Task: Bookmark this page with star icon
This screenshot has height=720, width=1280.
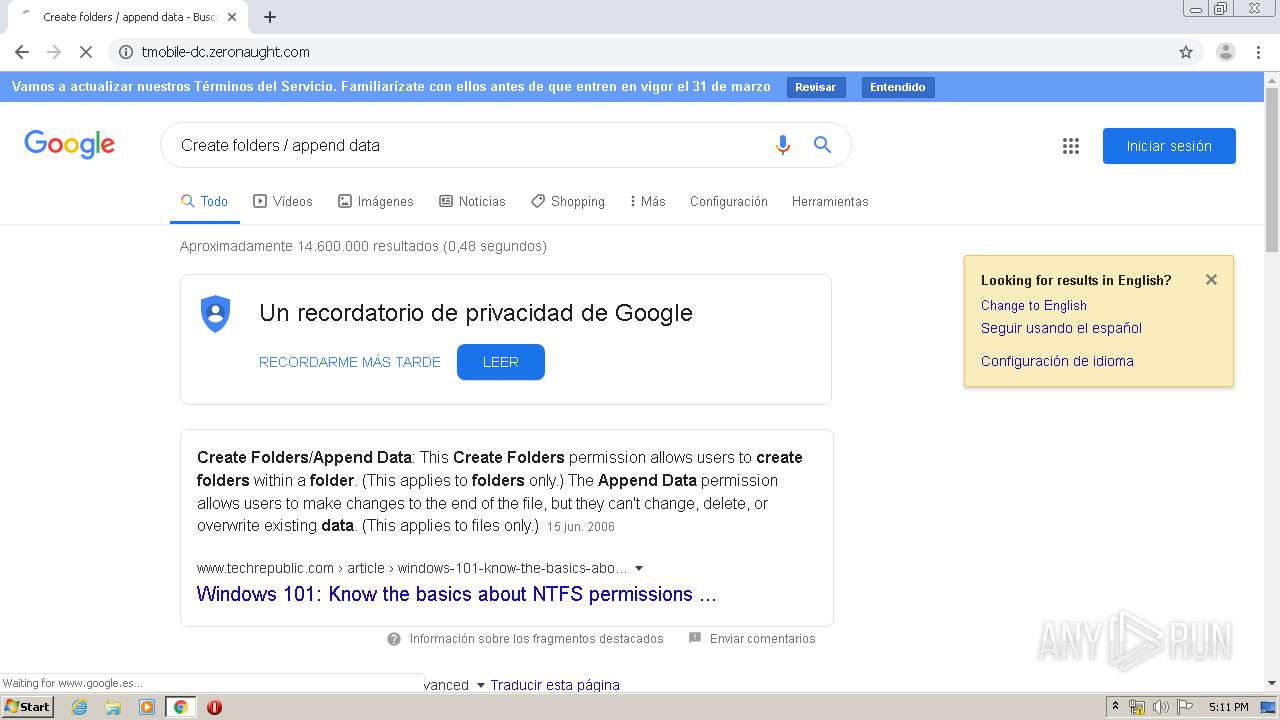Action: tap(1186, 52)
